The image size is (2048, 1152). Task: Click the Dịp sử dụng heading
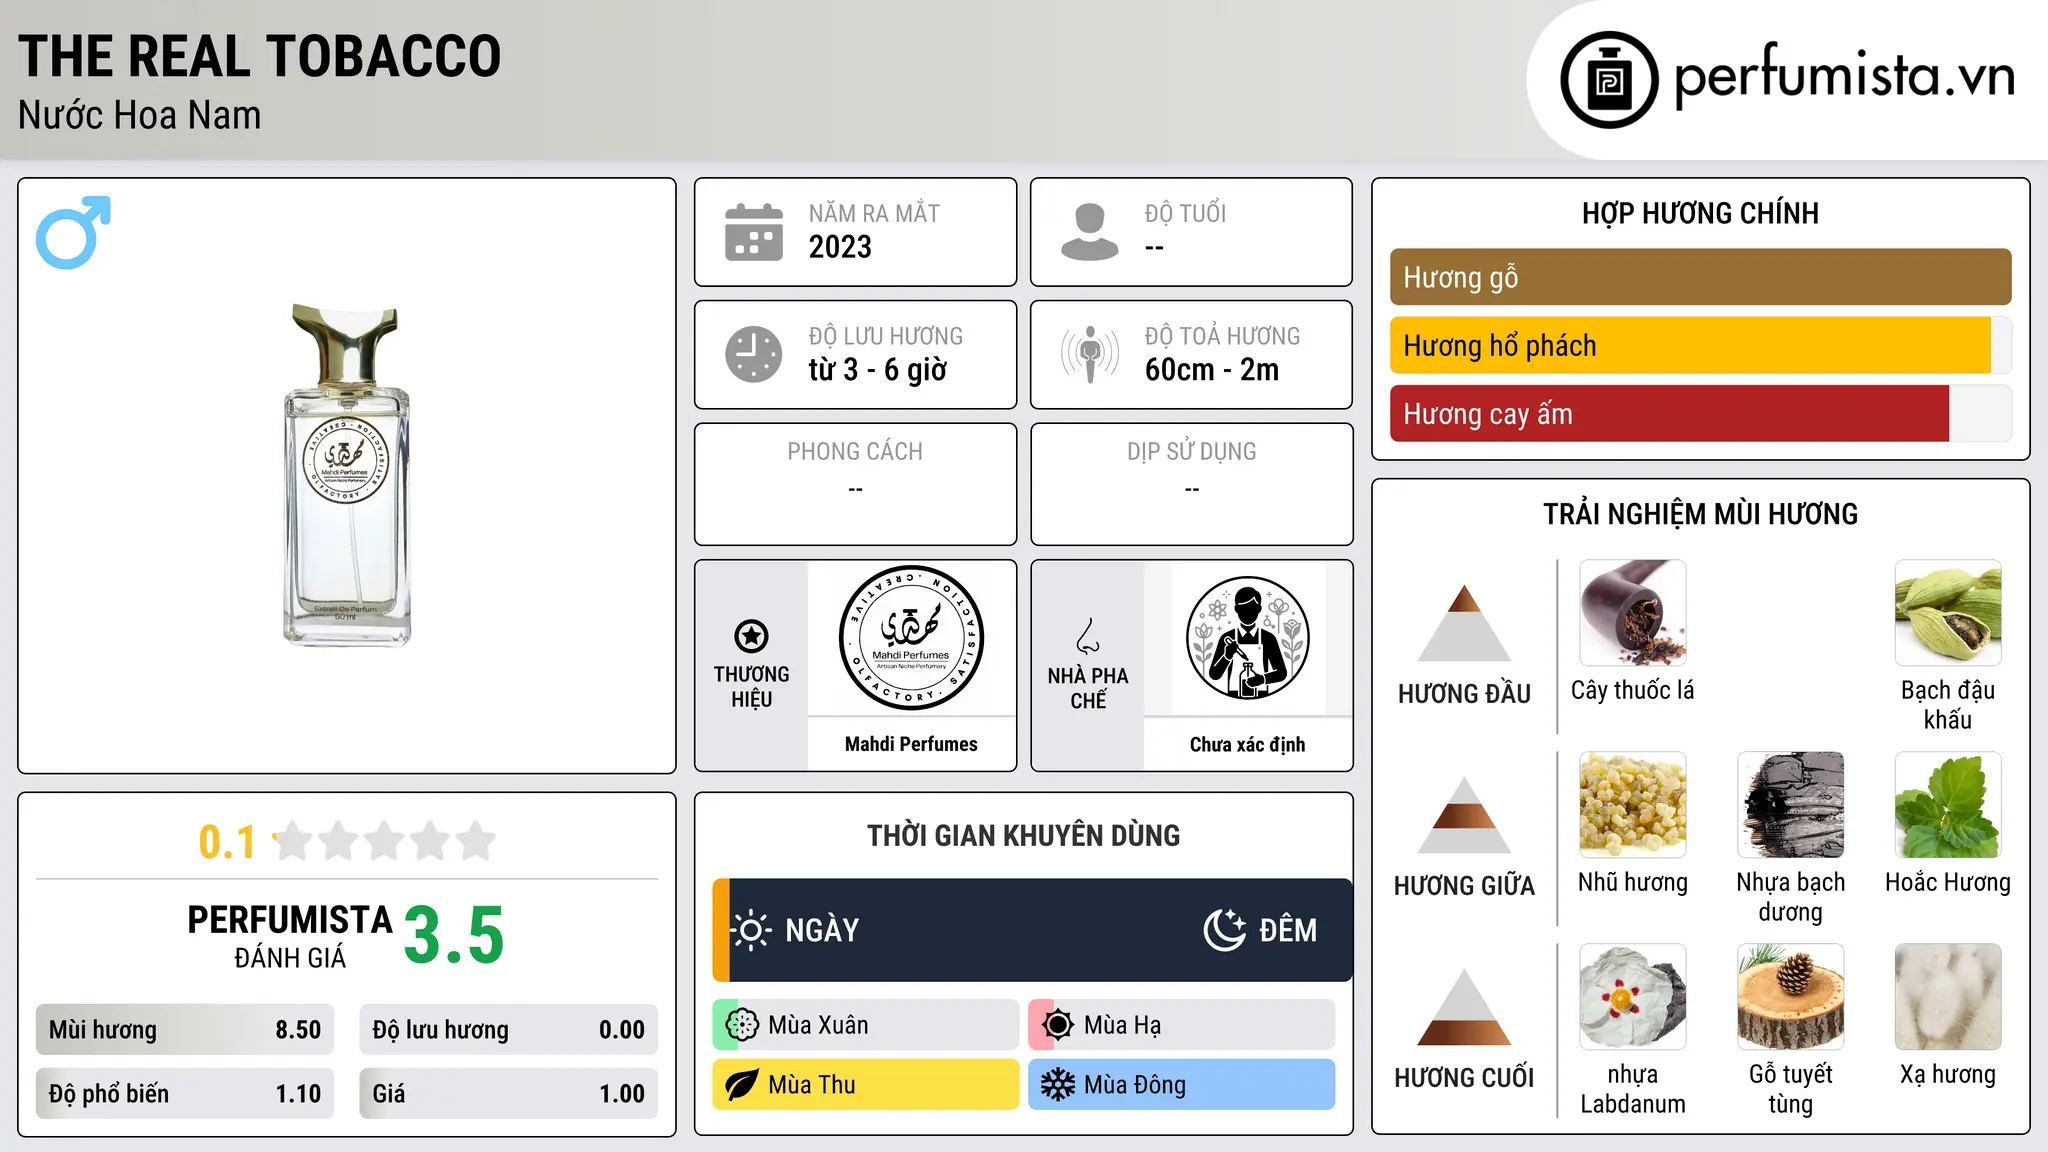coord(1192,451)
